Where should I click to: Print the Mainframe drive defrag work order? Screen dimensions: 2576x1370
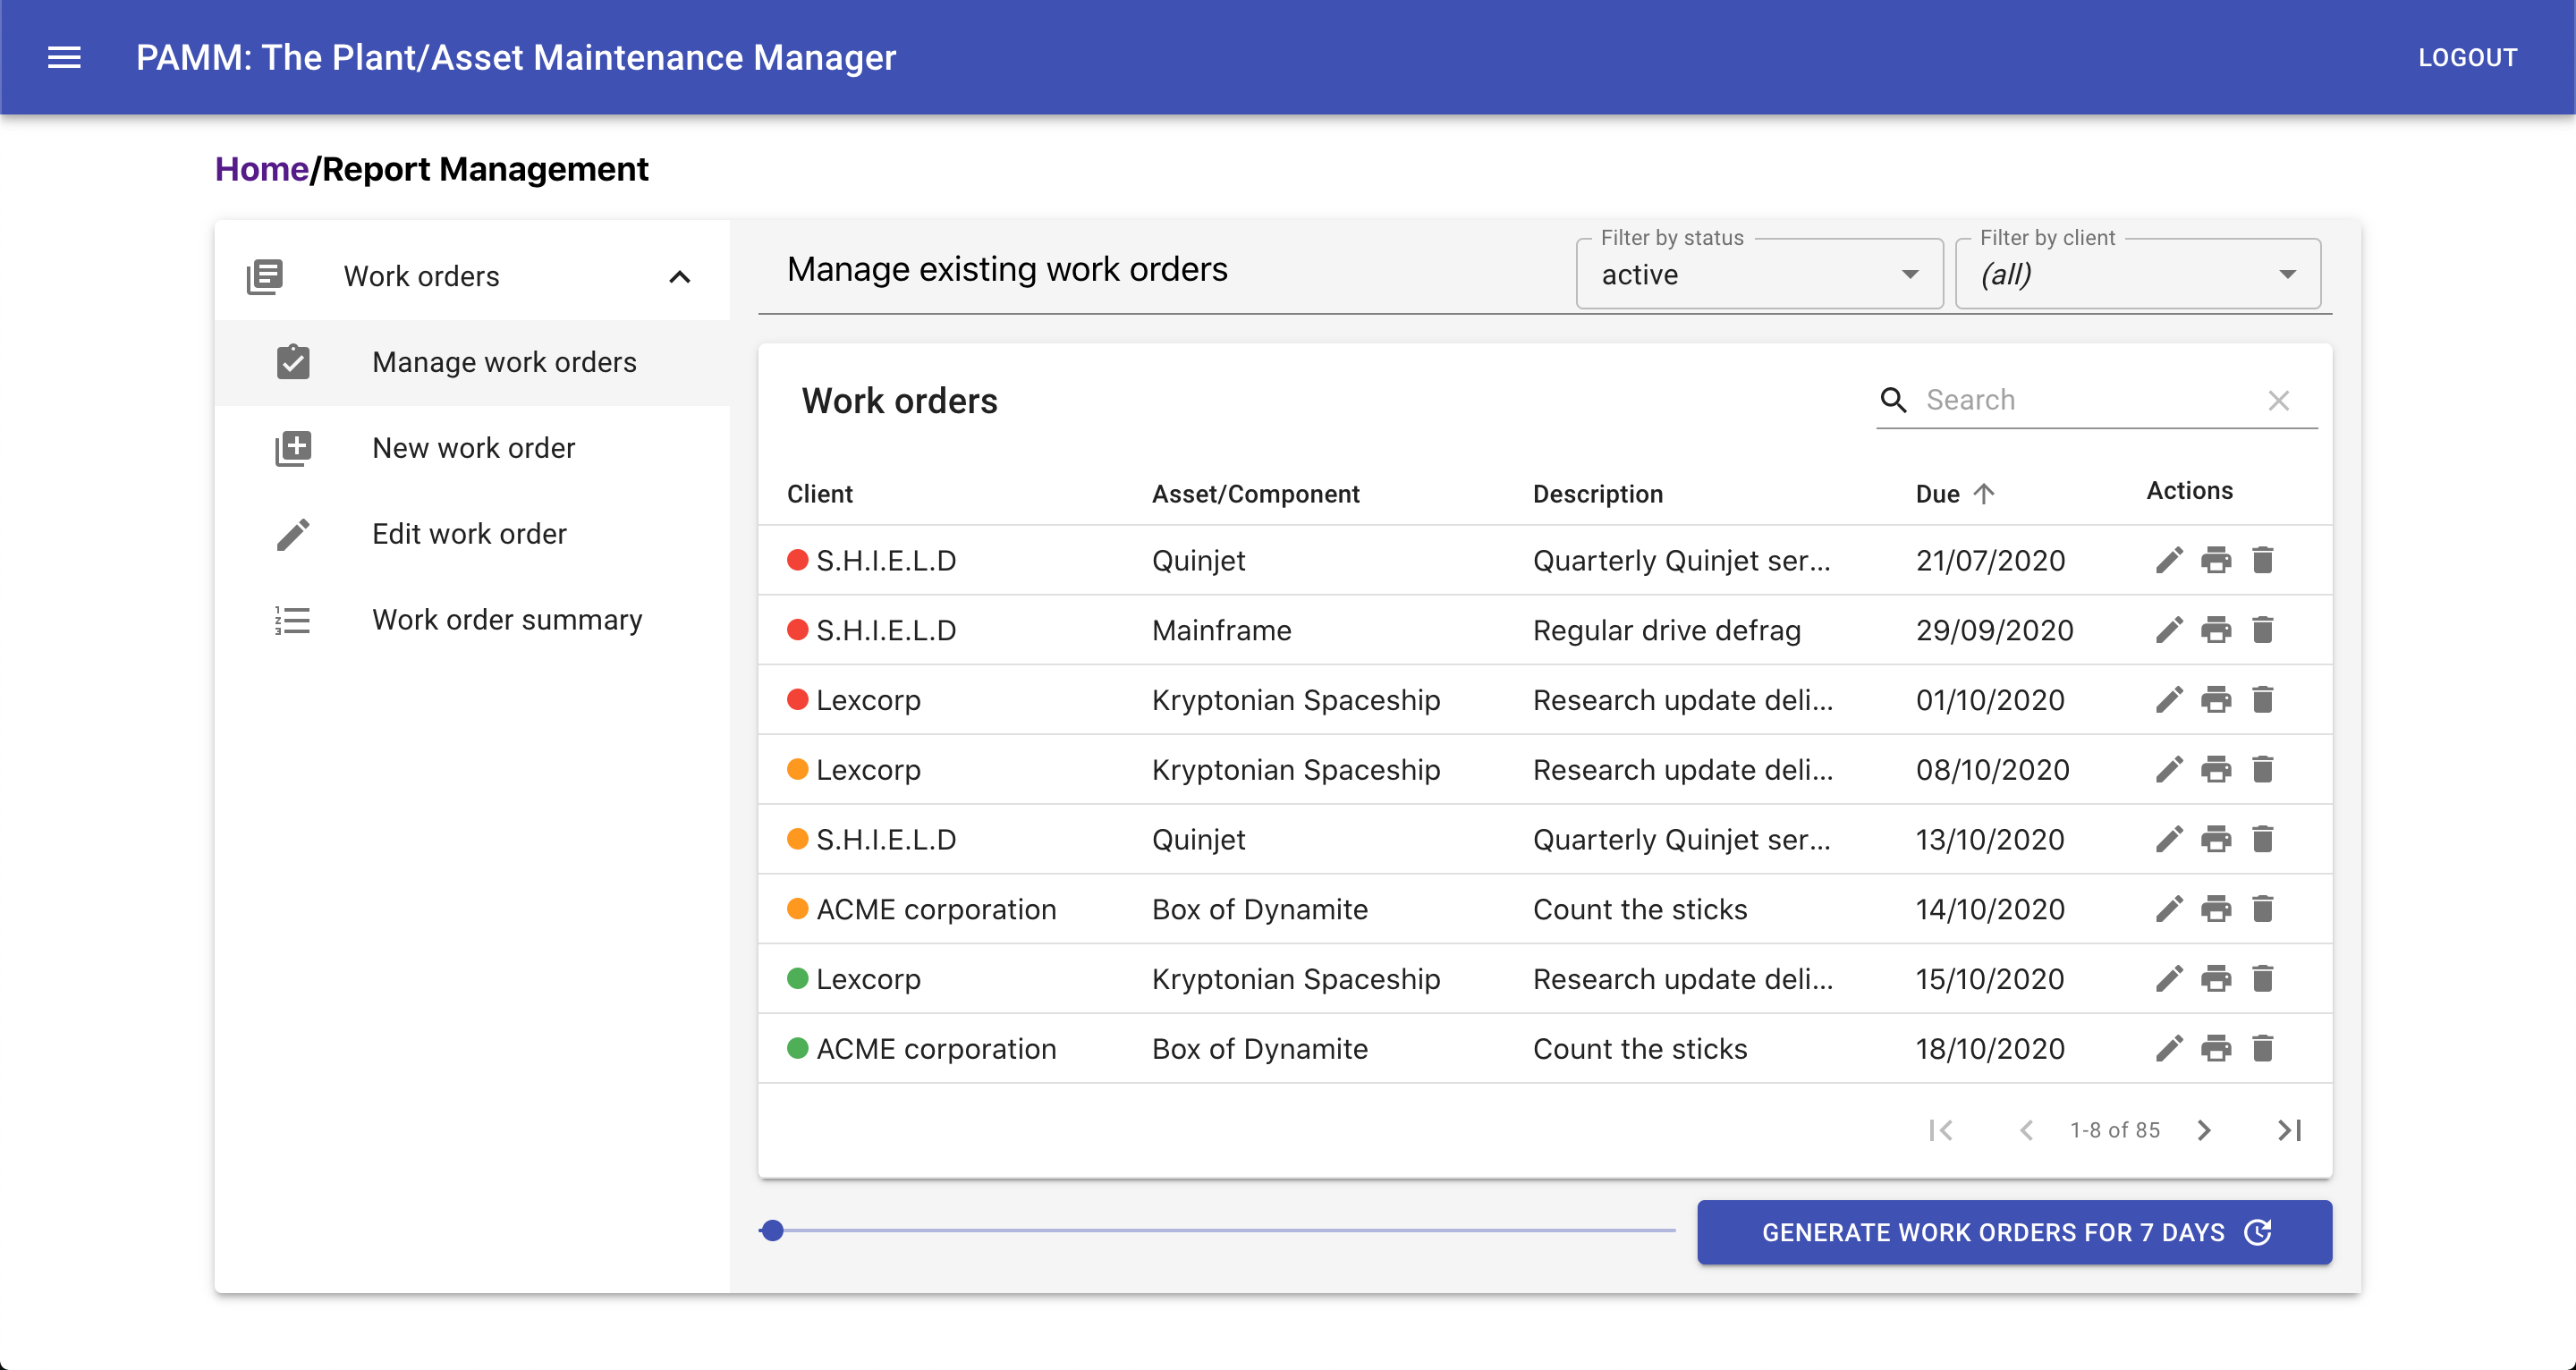pos(2216,630)
